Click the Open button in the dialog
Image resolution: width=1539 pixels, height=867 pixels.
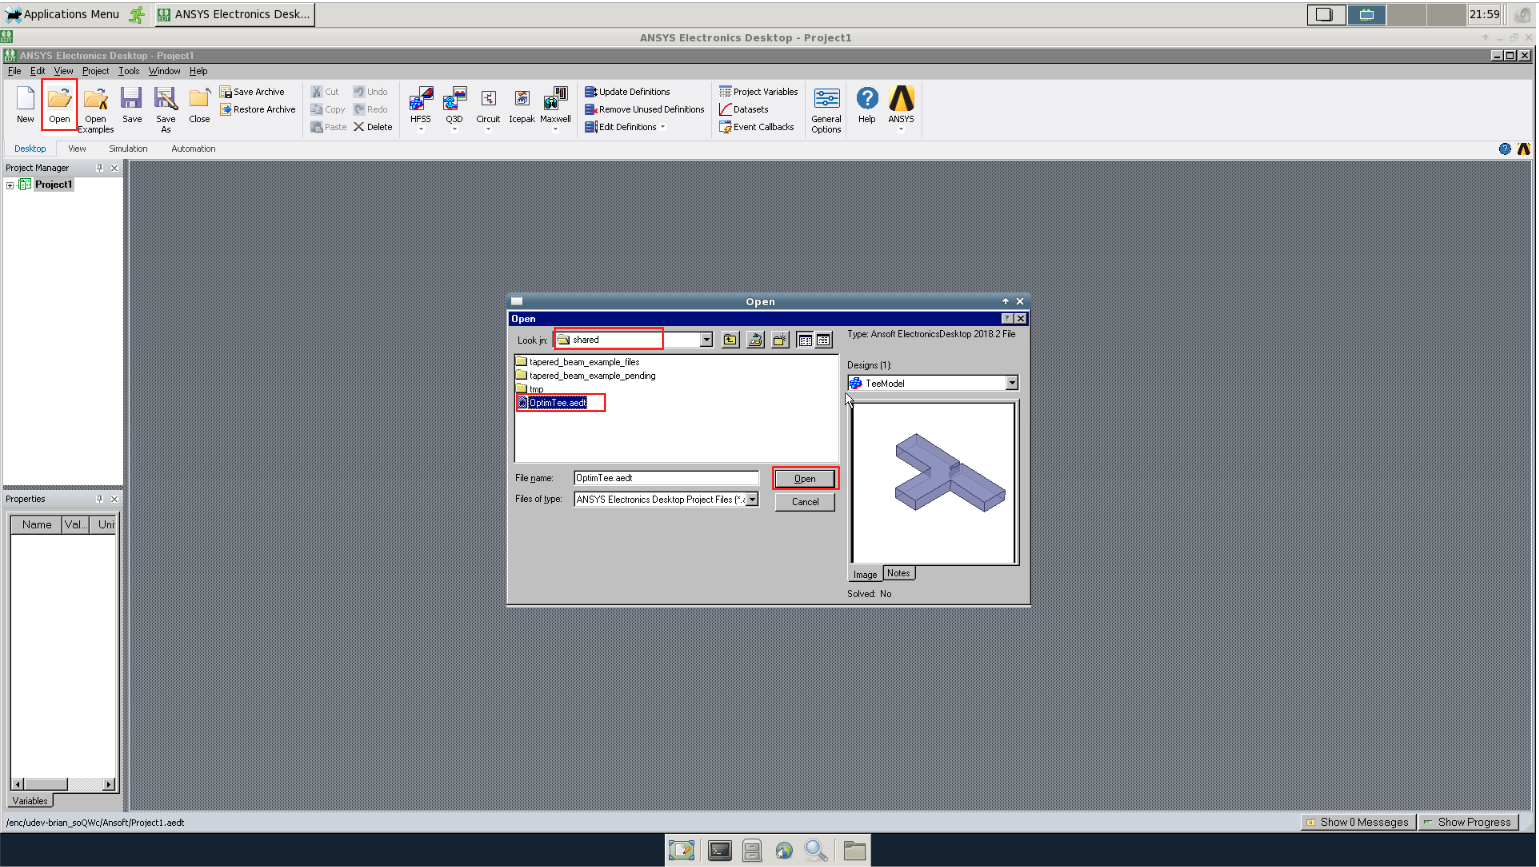(805, 479)
